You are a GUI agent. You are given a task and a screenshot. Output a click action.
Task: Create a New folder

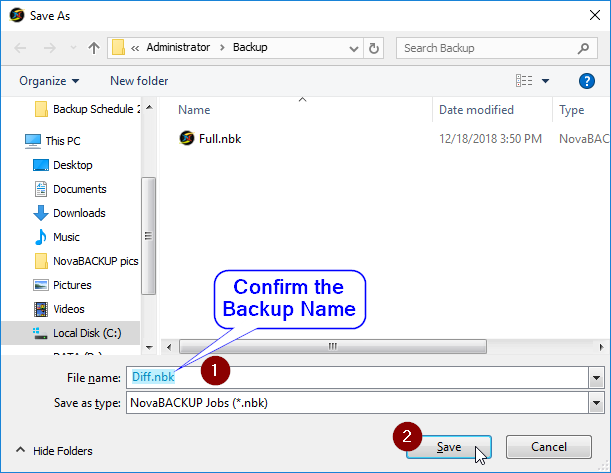(139, 81)
